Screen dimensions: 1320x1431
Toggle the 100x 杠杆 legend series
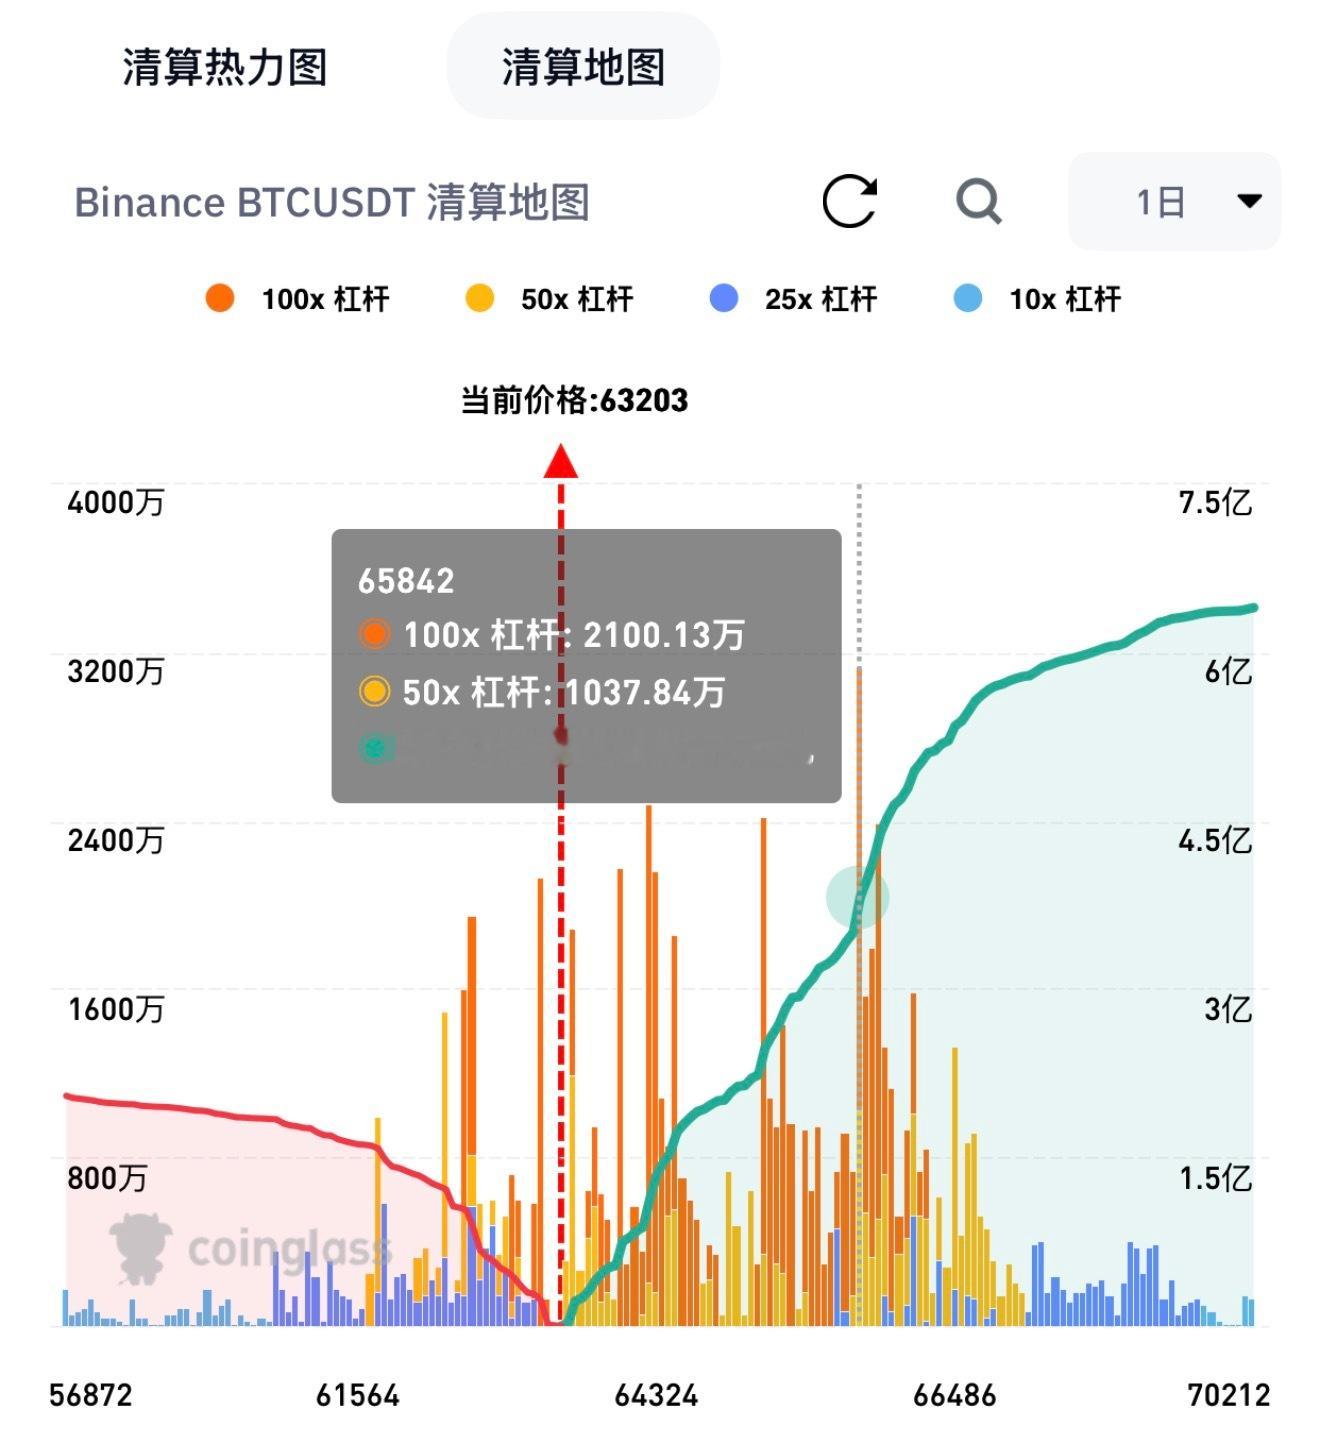click(x=297, y=298)
